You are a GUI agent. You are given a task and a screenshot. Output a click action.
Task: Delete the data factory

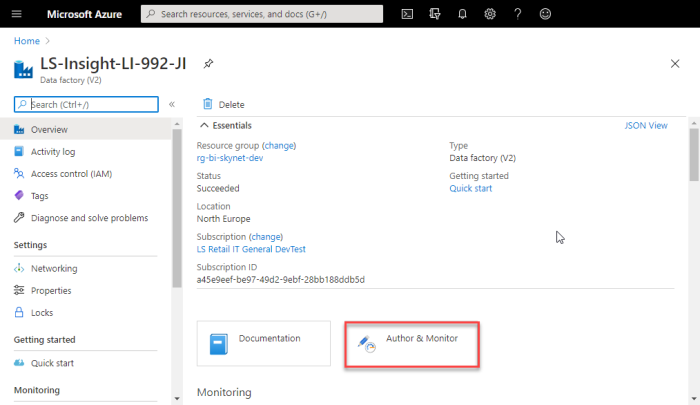[224, 104]
